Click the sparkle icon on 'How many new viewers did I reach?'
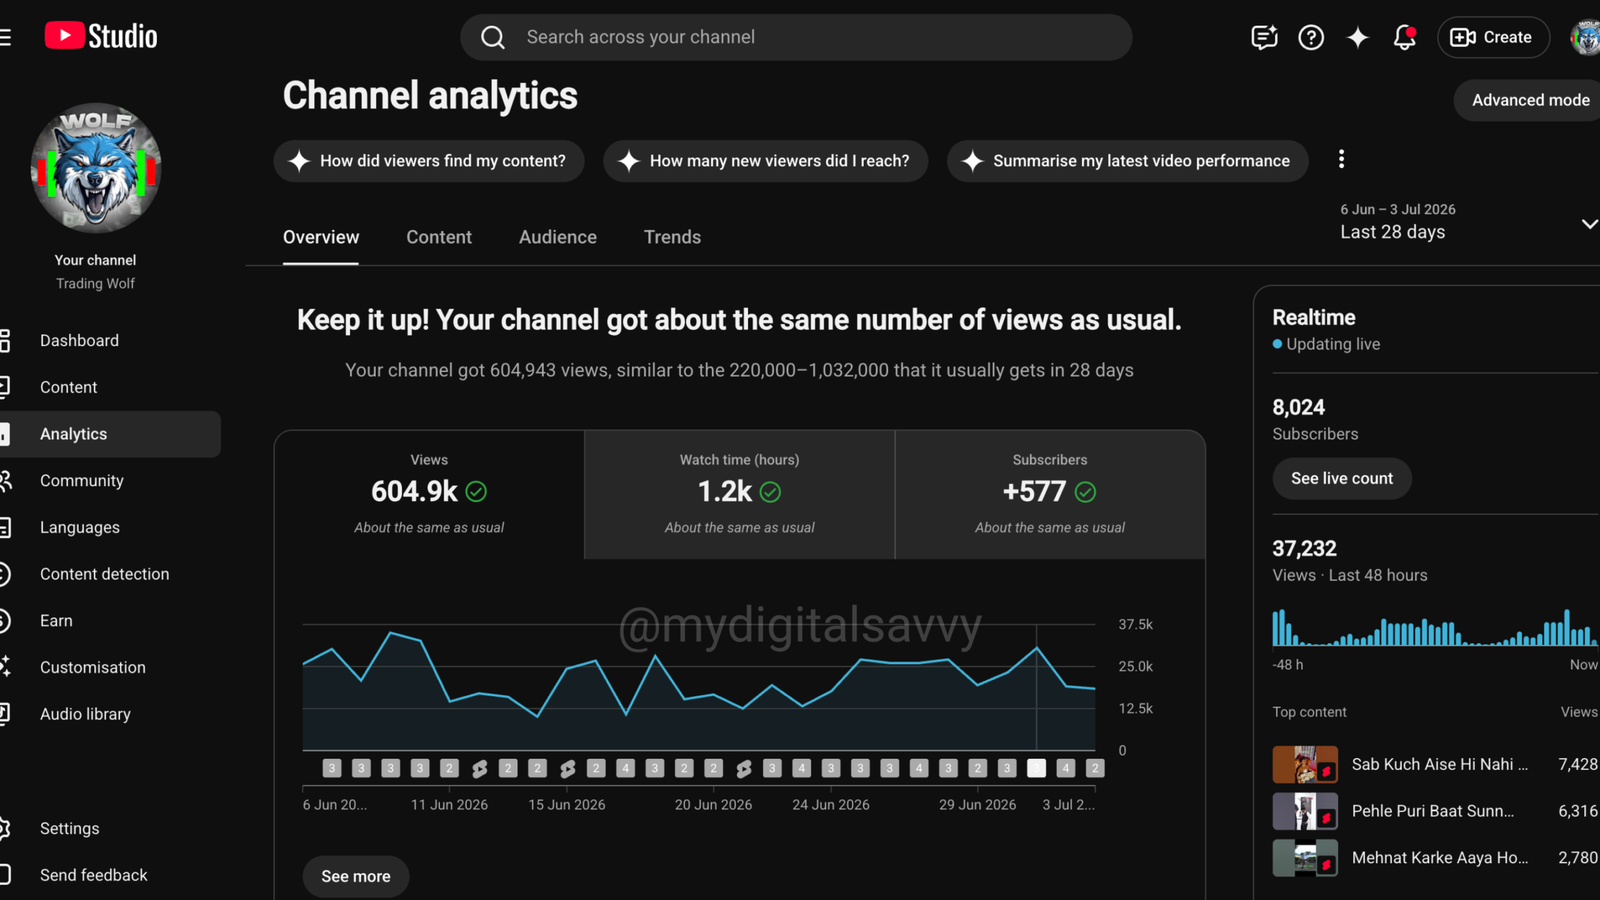The width and height of the screenshot is (1600, 900). click(x=628, y=161)
